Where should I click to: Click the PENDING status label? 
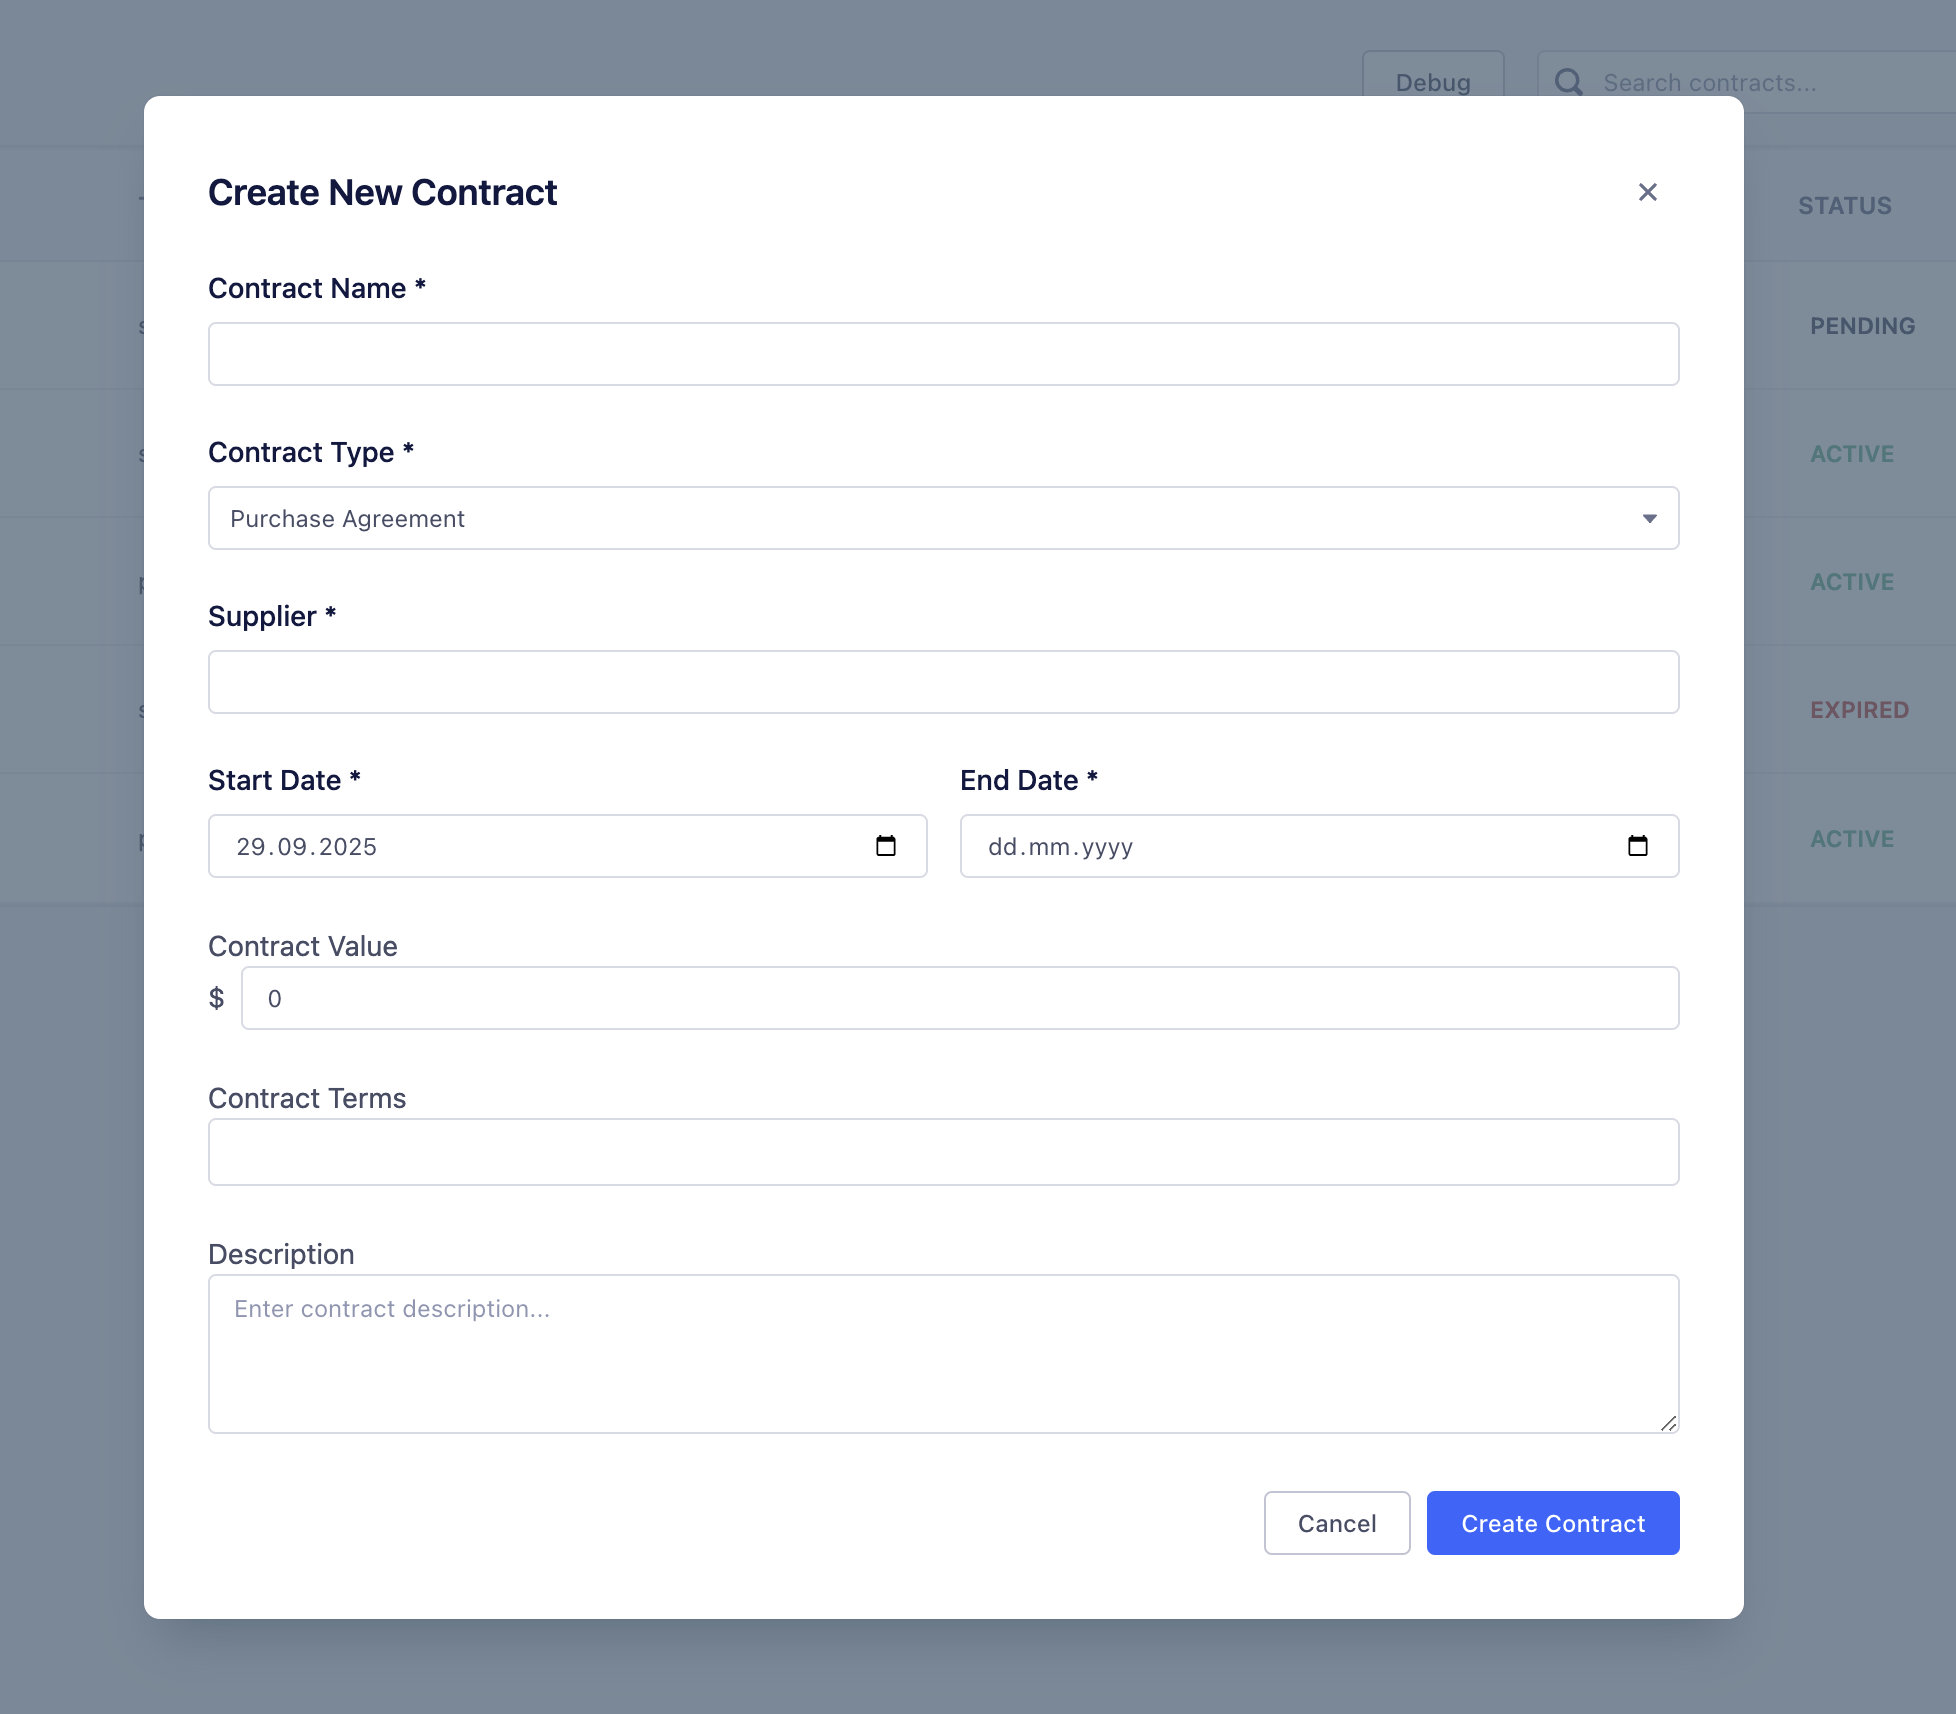pos(1861,325)
